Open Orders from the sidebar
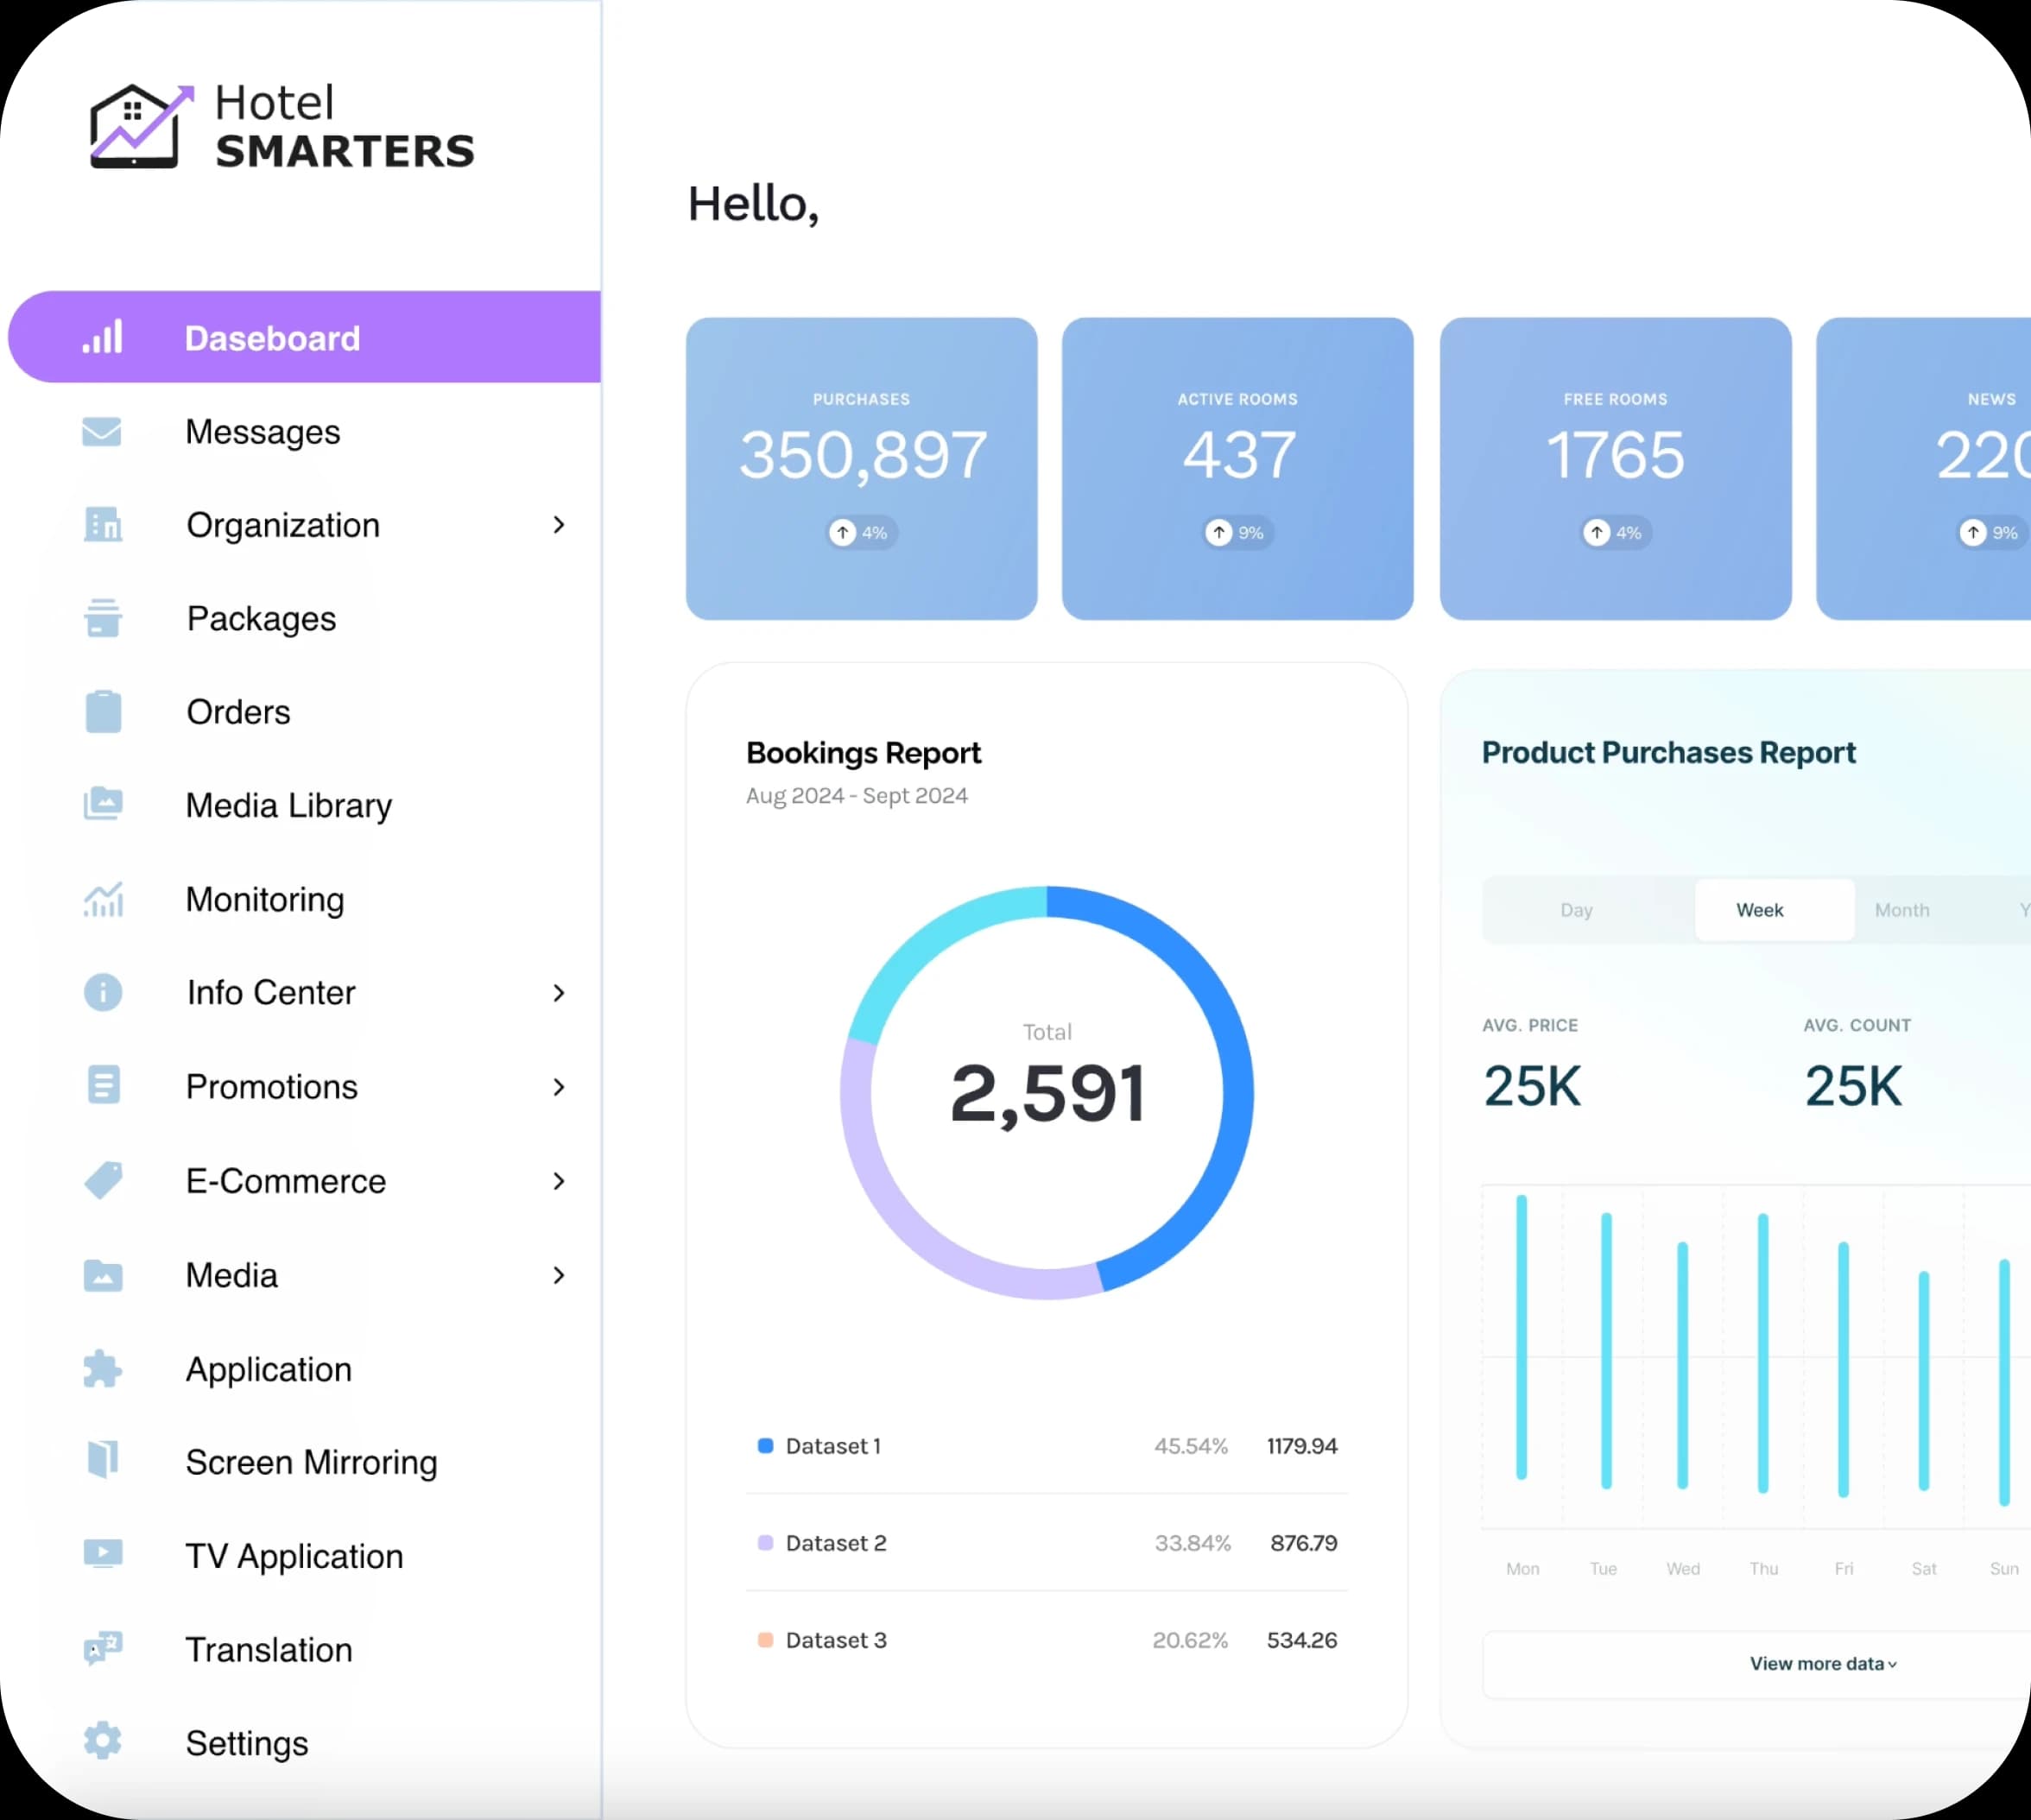The width and height of the screenshot is (2031, 1820). pos(238,712)
